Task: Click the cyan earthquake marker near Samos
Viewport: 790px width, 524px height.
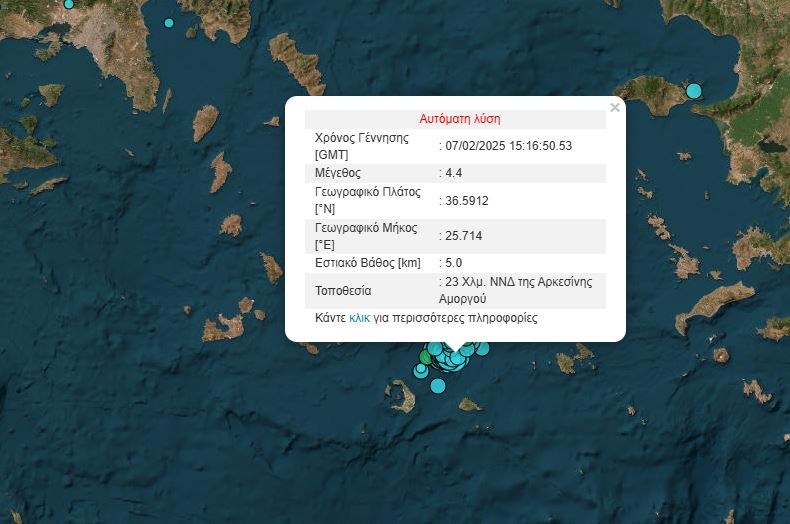Action: click(694, 91)
